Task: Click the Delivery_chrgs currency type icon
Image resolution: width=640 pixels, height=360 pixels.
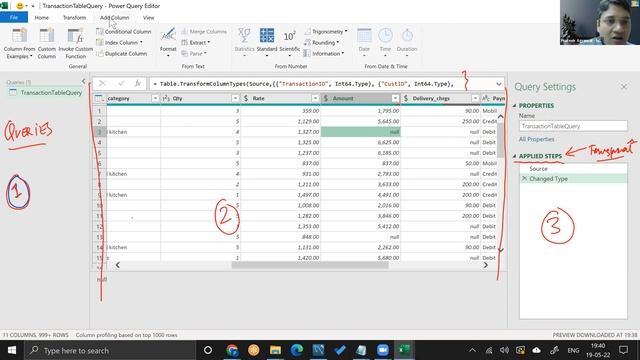Action: [406, 98]
